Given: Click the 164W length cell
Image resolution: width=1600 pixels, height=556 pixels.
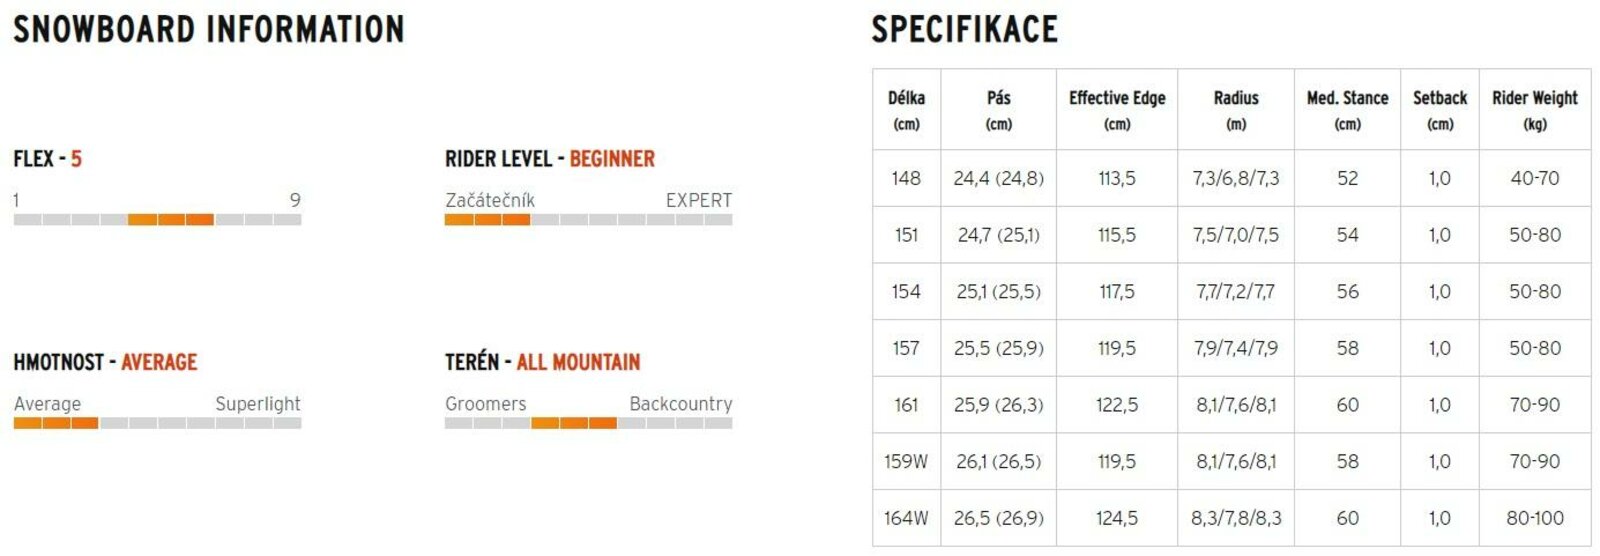Looking at the screenshot, I should click(x=906, y=518).
